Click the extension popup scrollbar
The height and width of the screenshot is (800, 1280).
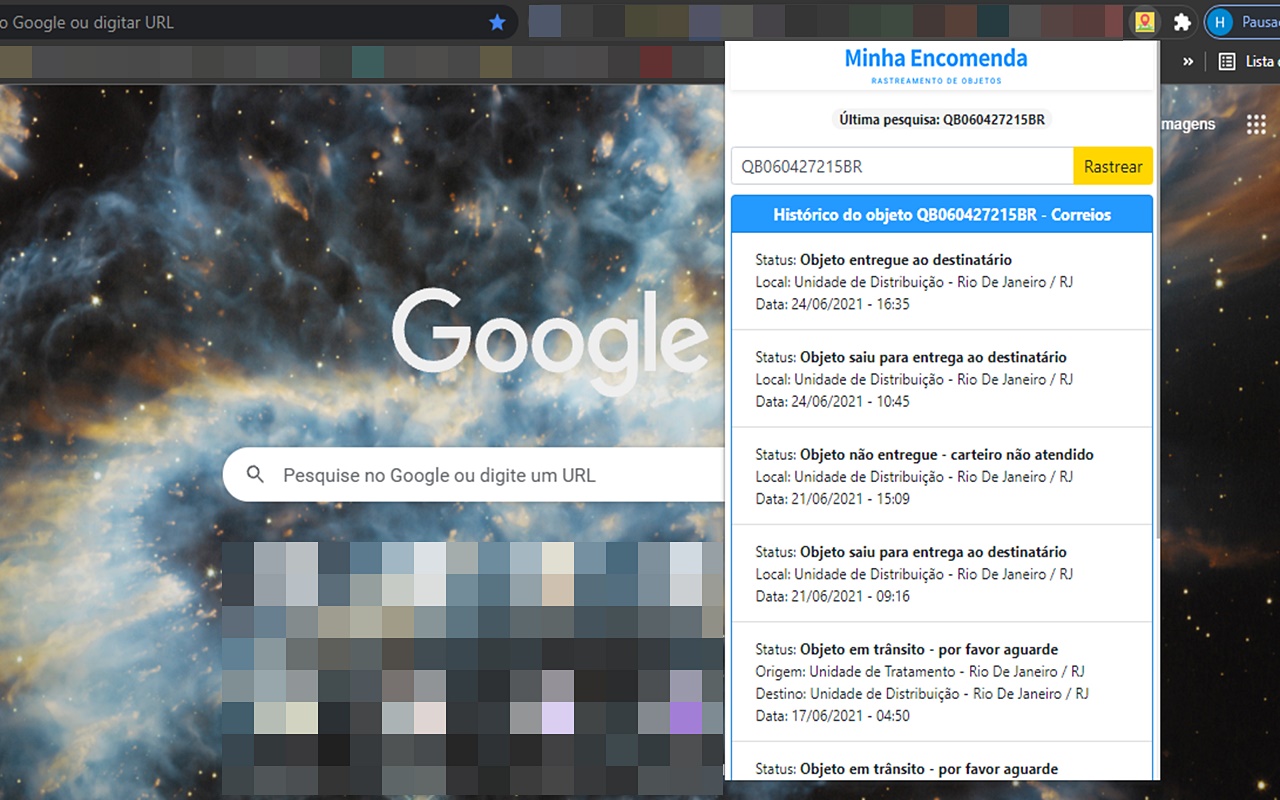tap(1157, 400)
